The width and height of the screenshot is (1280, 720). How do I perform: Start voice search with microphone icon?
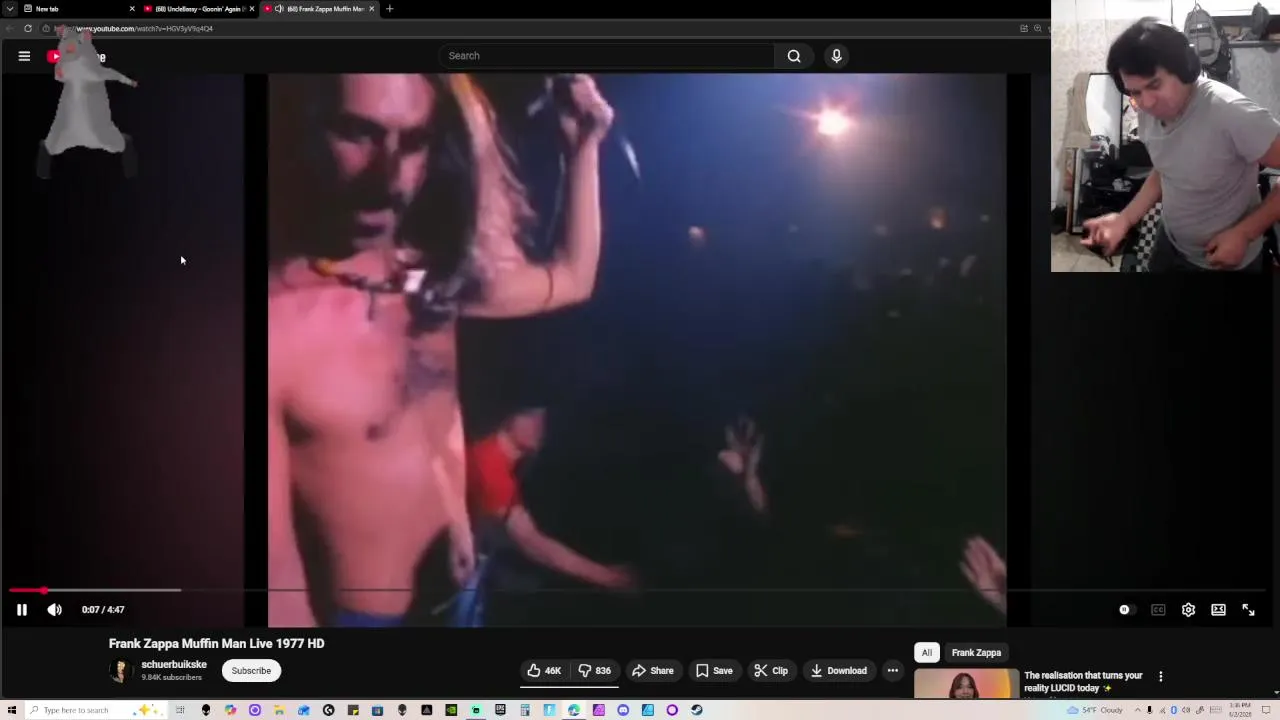(x=837, y=56)
